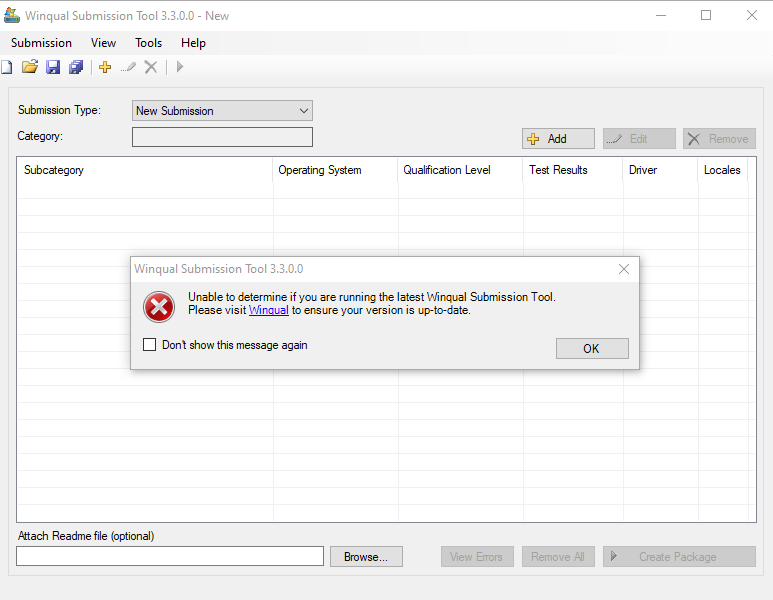773x600 pixels.
Task: Click the Create Package play toolbar icon
Action: pos(179,67)
